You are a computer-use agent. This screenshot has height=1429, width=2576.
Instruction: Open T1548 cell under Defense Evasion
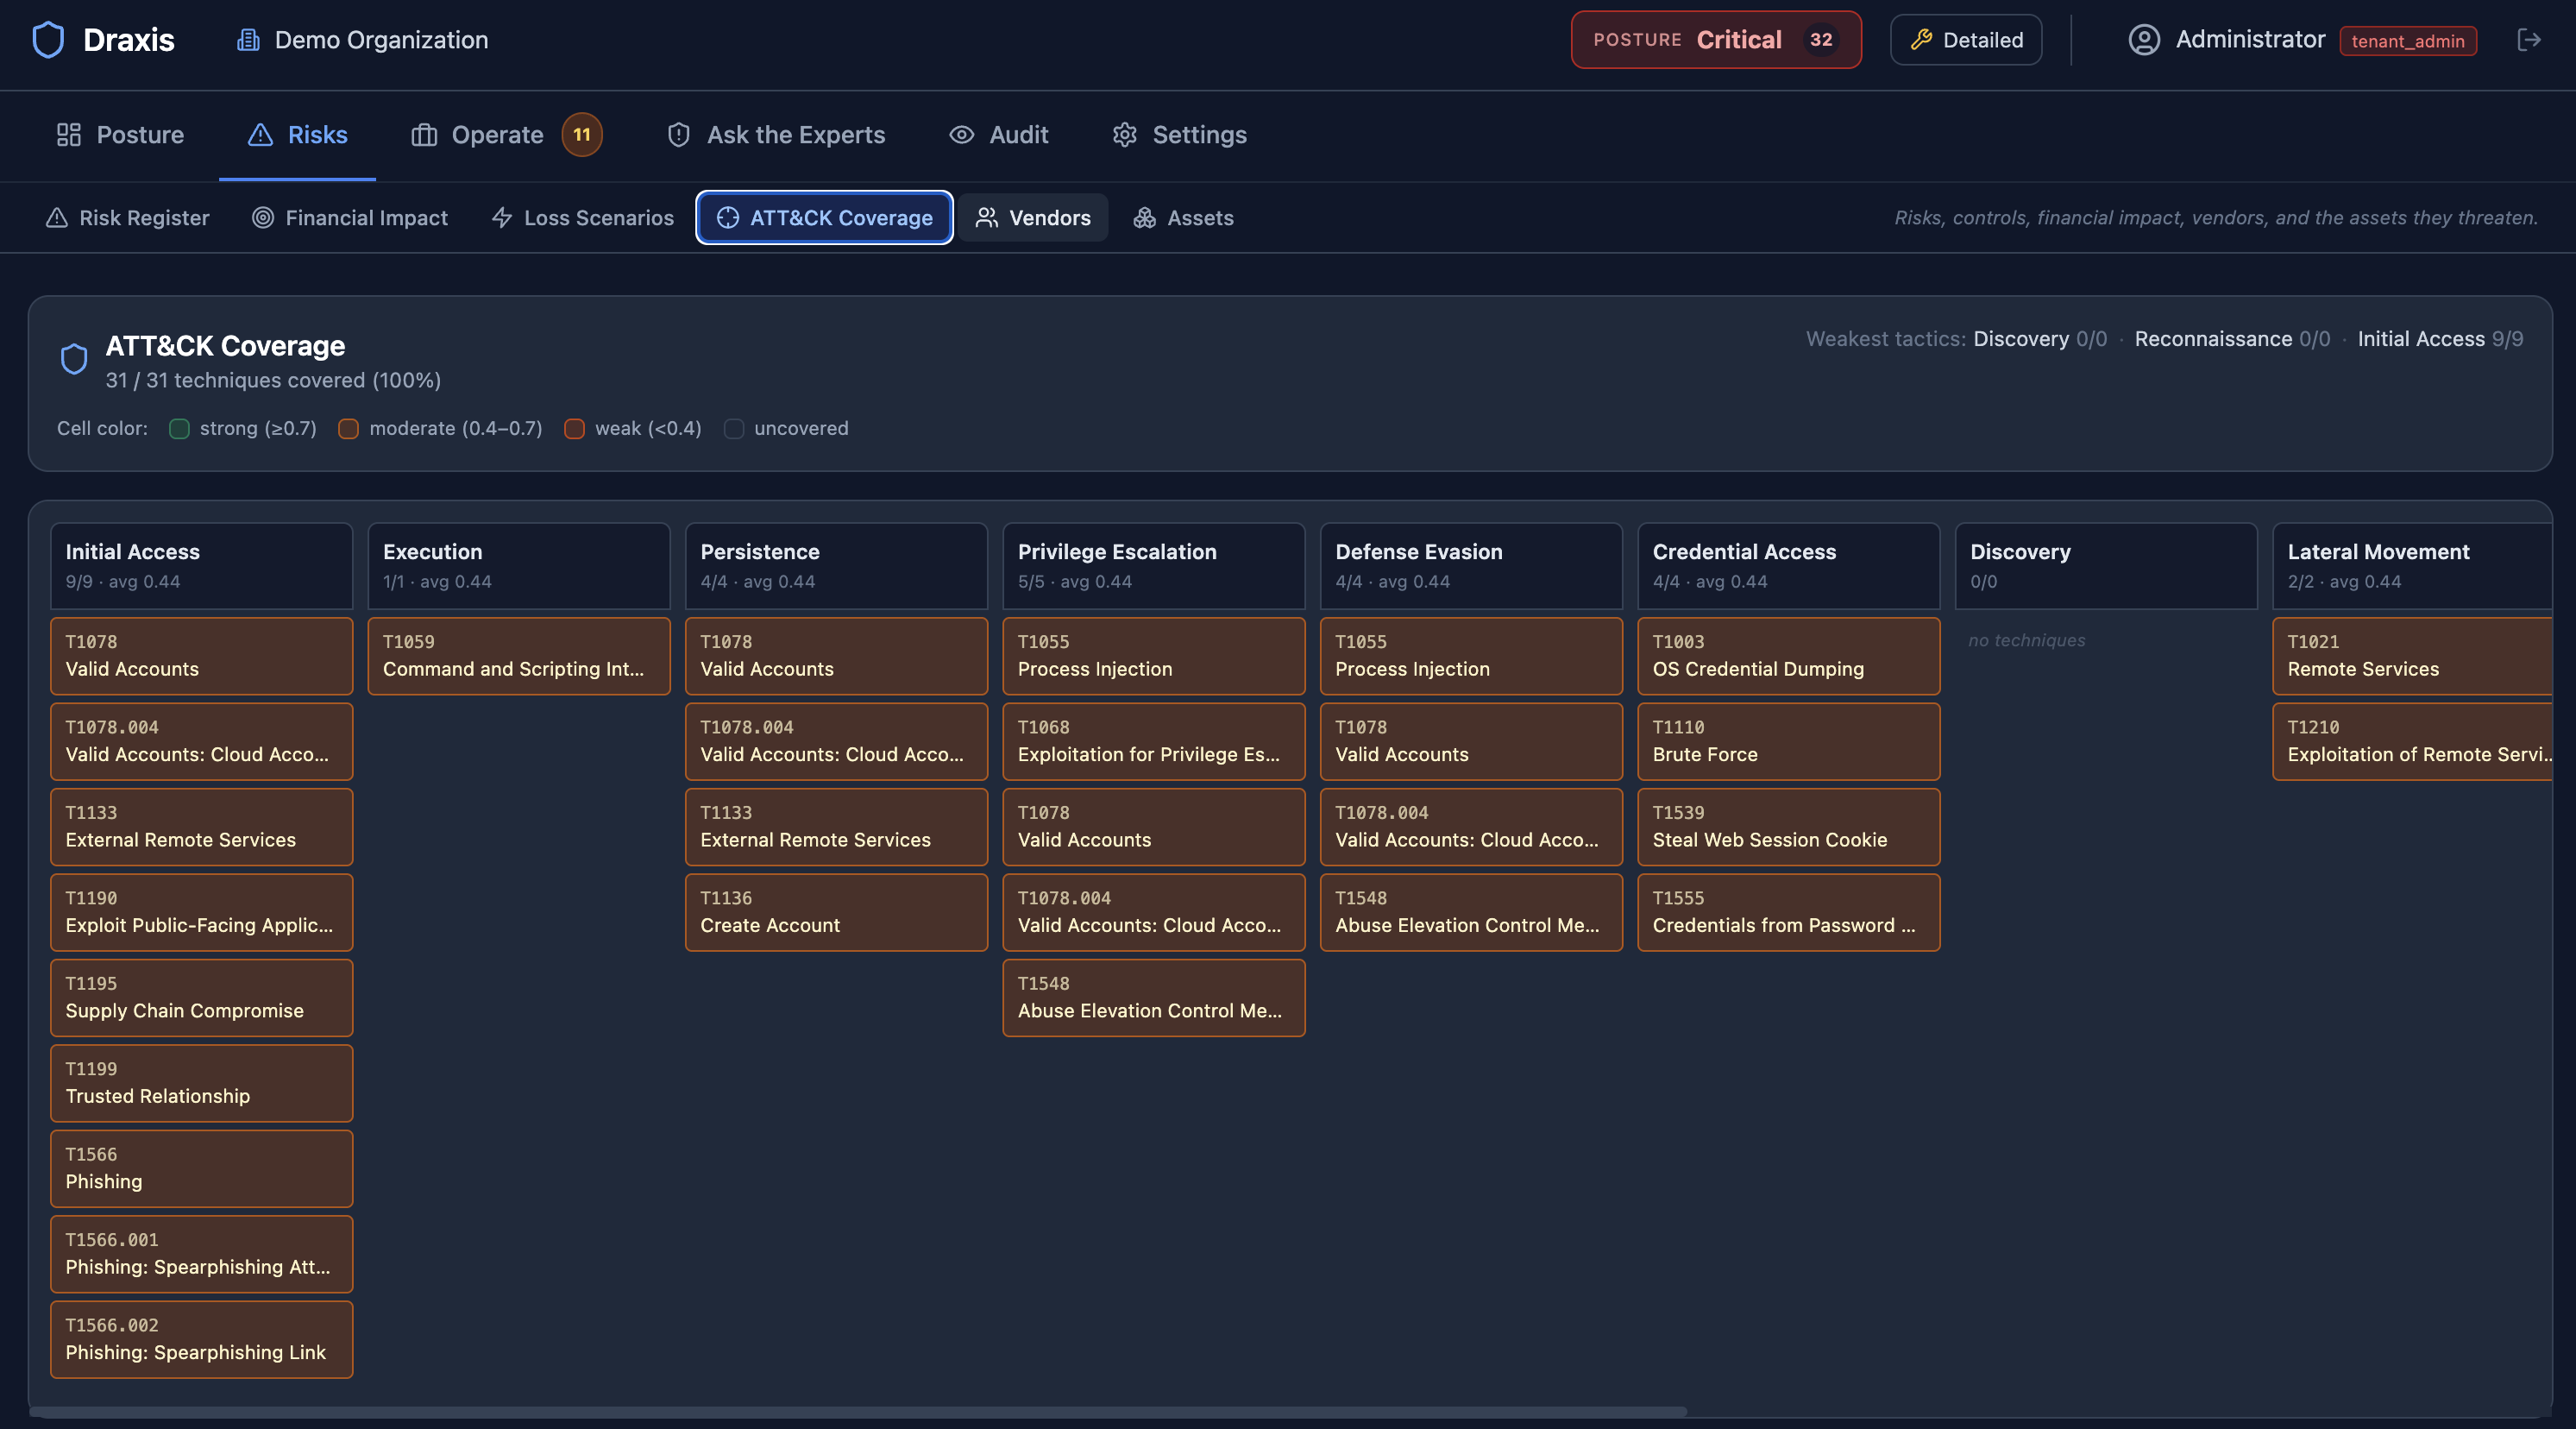tap(1471, 912)
